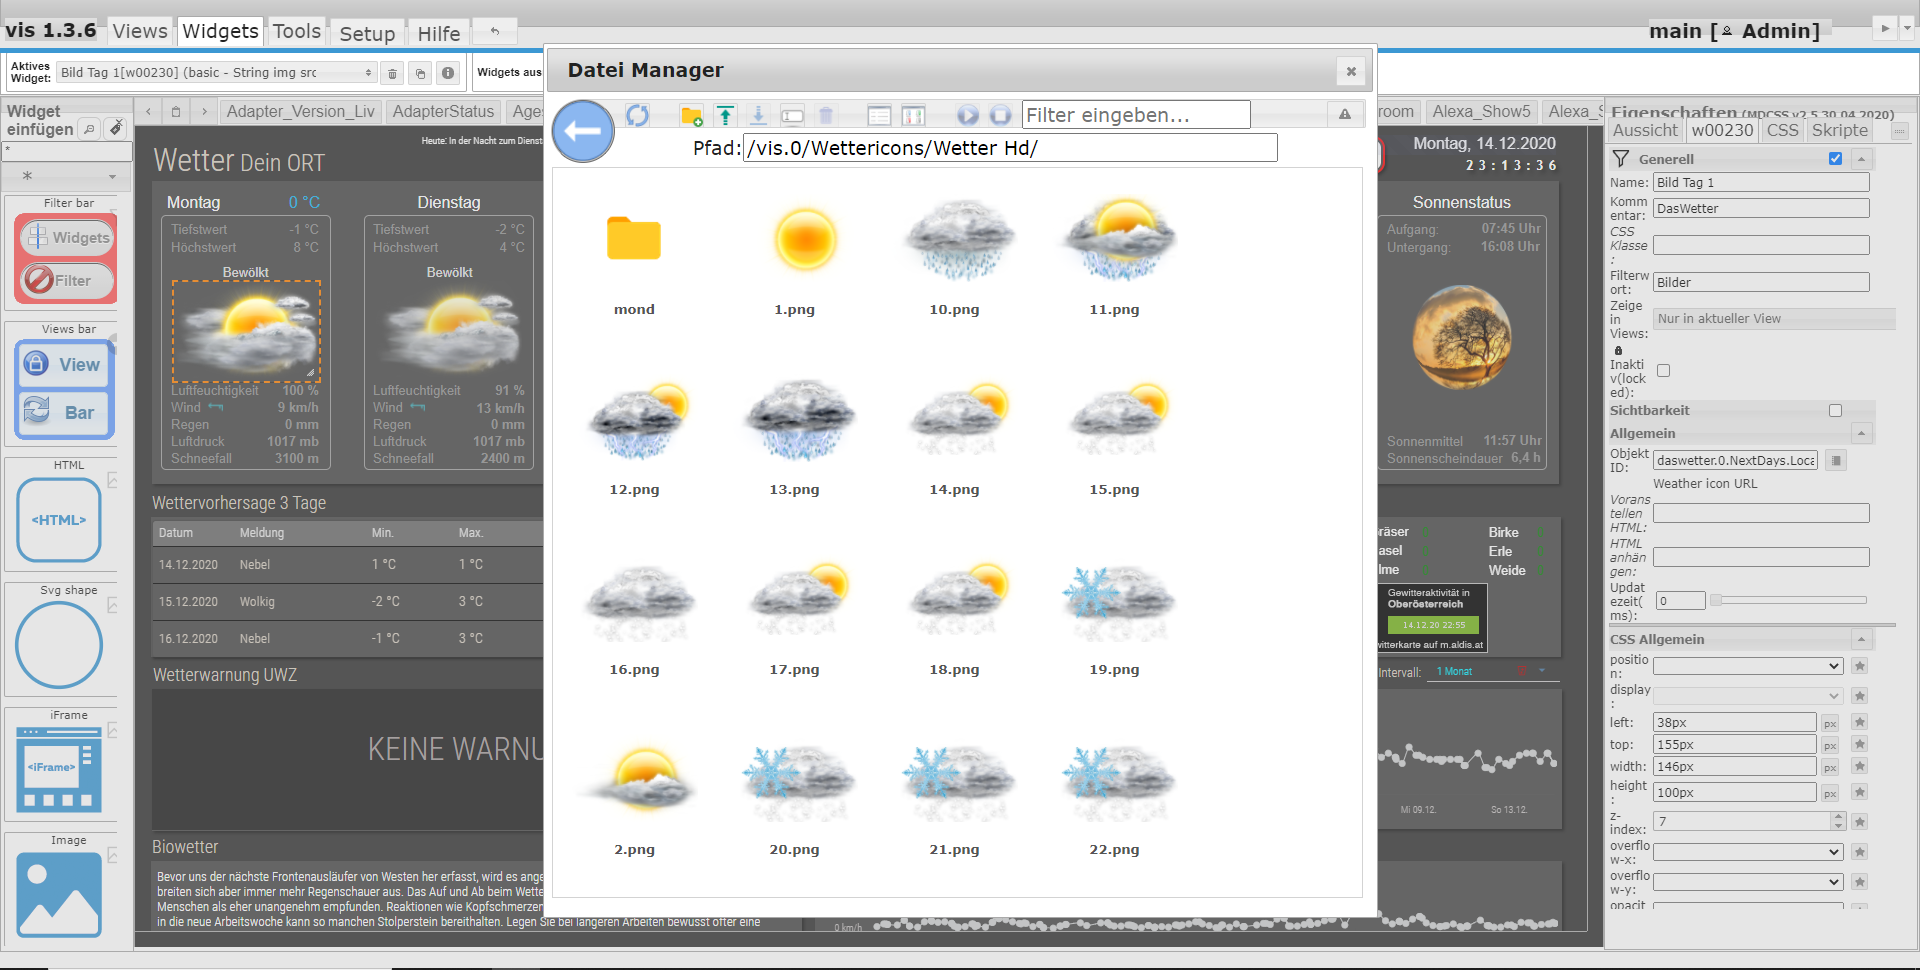Image resolution: width=1920 pixels, height=970 pixels.
Task: Toggle the Generell section checkbox
Action: pyautogui.click(x=1835, y=159)
